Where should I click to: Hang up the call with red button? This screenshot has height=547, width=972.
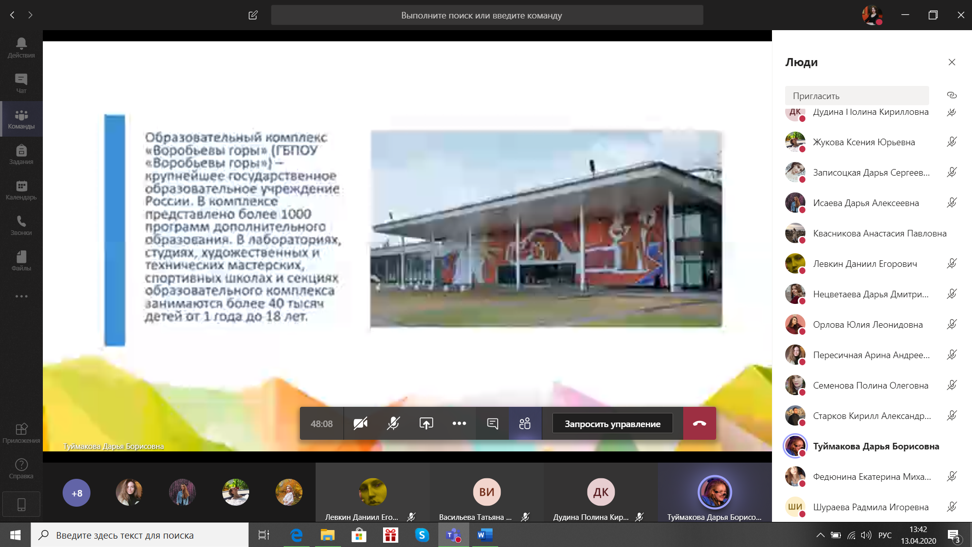click(x=699, y=424)
